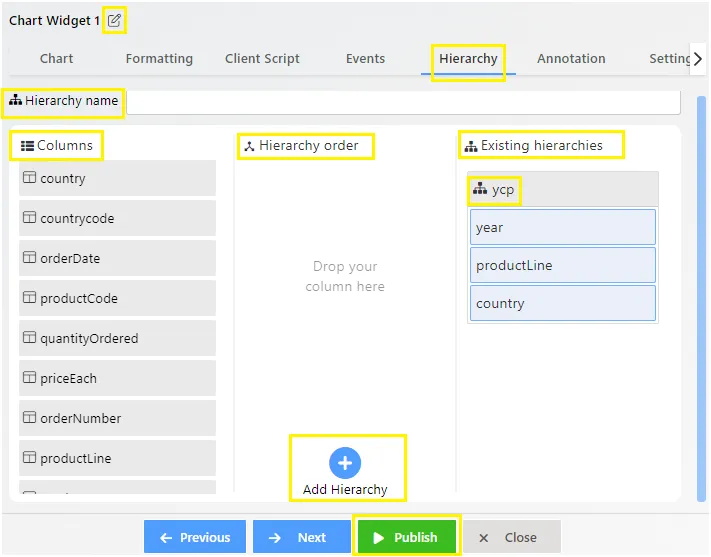The width and height of the screenshot is (711, 557).
Task: Go to the Previous step
Action: tap(195, 537)
